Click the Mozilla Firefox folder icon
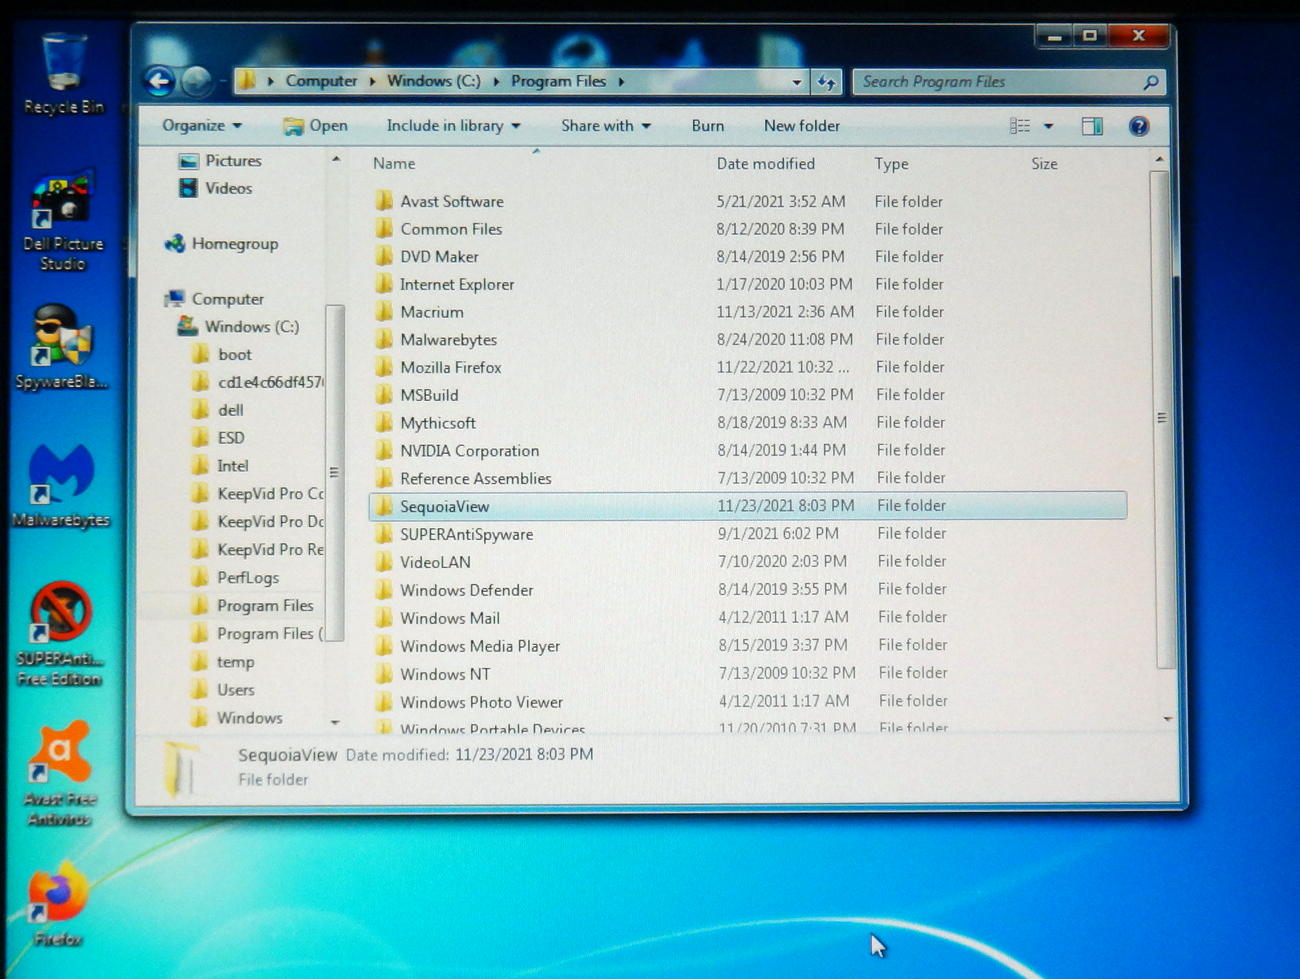The height and width of the screenshot is (979, 1300). click(384, 367)
